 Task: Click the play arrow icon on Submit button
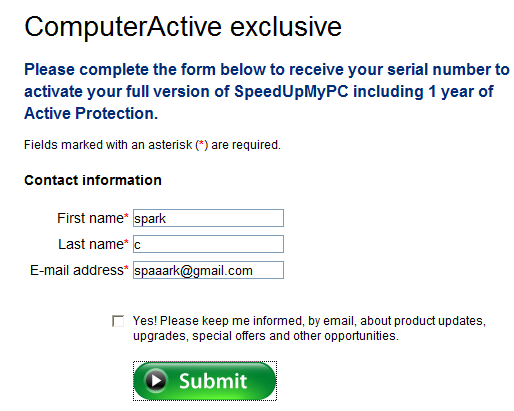(155, 380)
